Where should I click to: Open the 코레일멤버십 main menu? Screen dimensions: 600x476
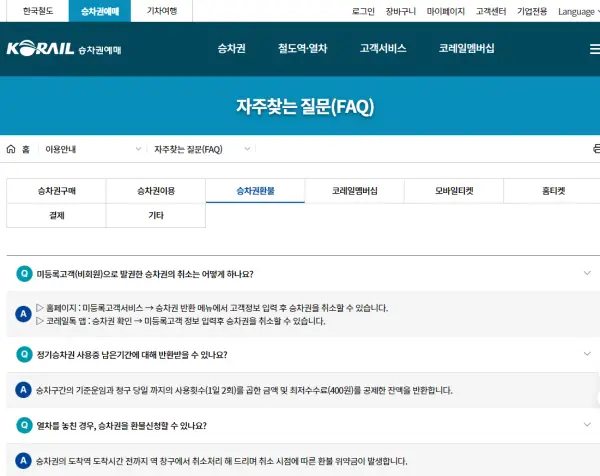click(466, 49)
